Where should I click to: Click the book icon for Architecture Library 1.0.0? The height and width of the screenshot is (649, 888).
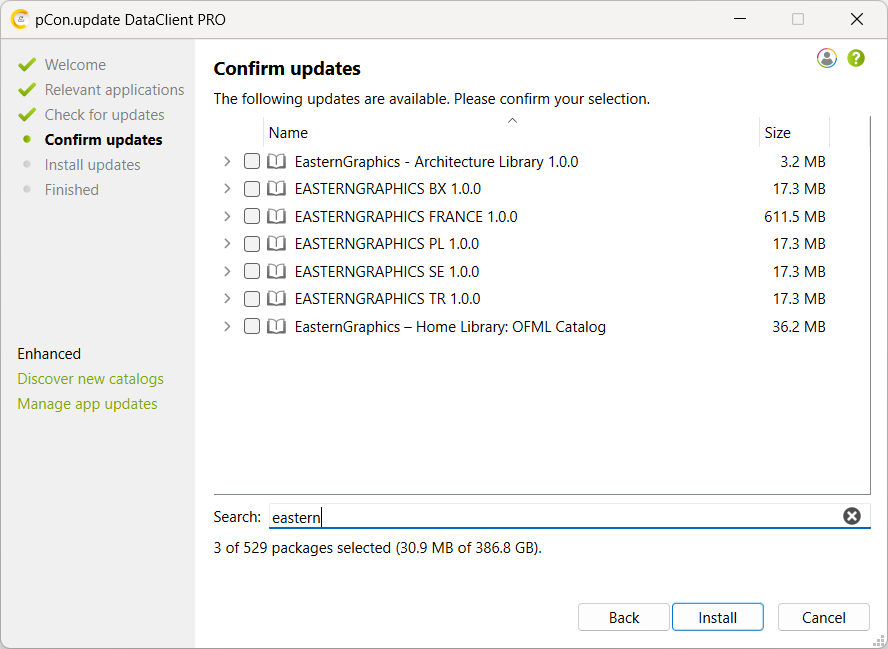click(276, 162)
